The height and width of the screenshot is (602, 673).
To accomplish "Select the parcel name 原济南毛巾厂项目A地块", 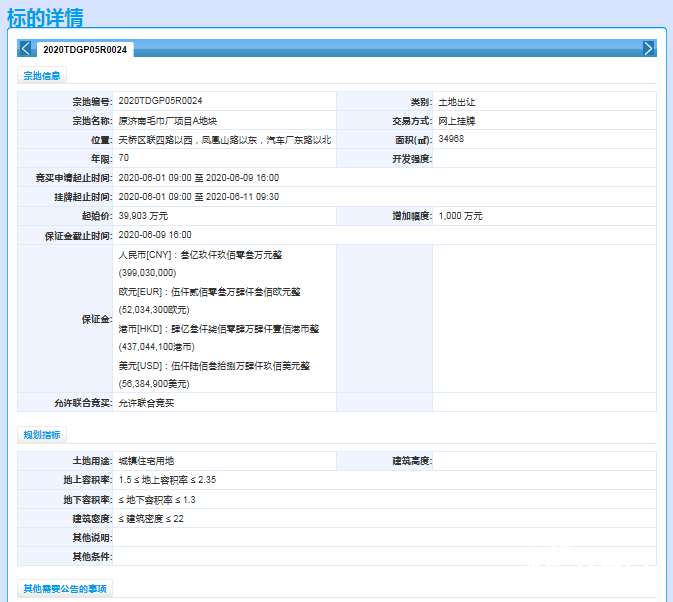I will 166,121.
